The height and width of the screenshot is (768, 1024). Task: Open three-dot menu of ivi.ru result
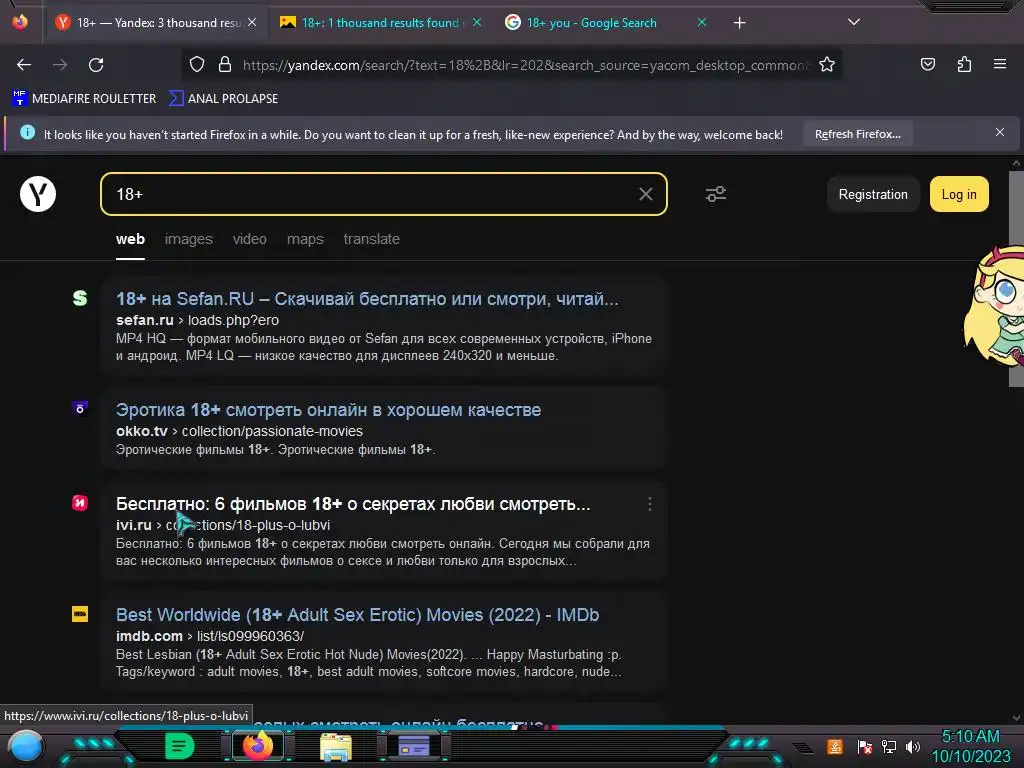click(x=649, y=504)
